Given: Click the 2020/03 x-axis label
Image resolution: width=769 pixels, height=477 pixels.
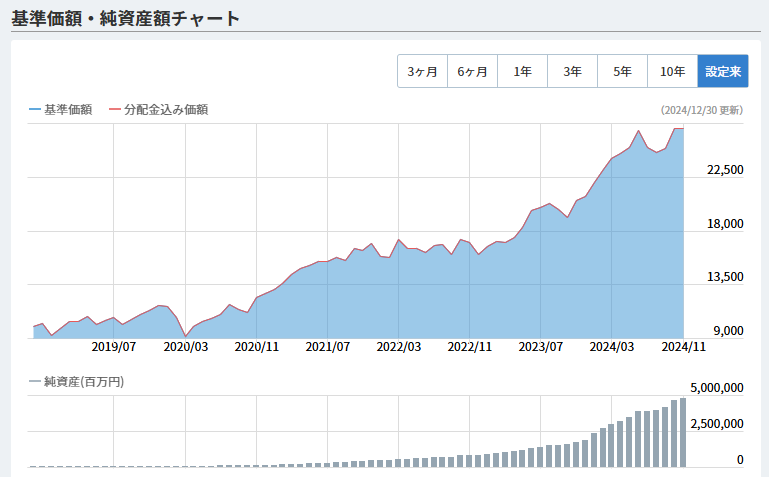Looking at the screenshot, I should [185, 347].
